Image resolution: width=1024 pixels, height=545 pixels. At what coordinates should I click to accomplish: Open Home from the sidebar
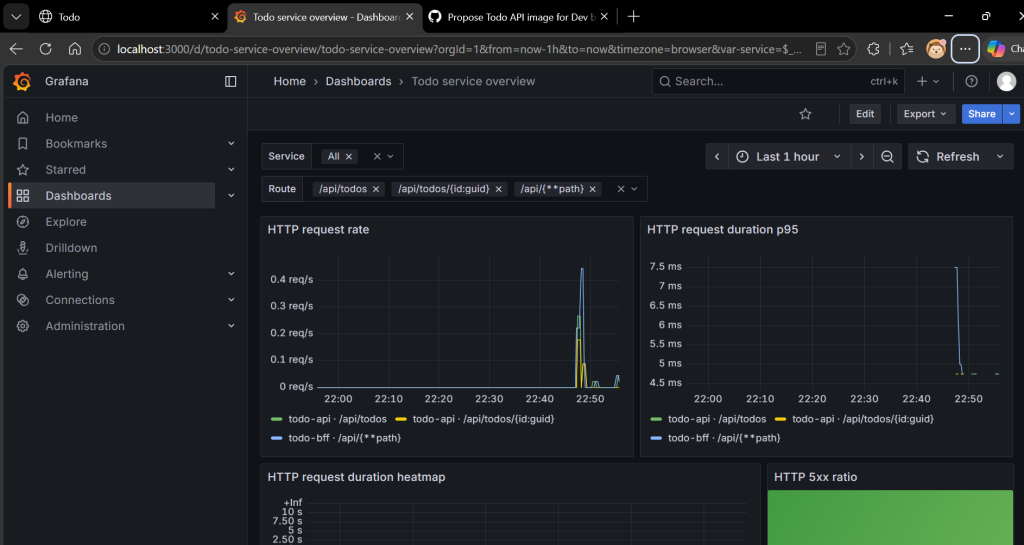(61, 117)
